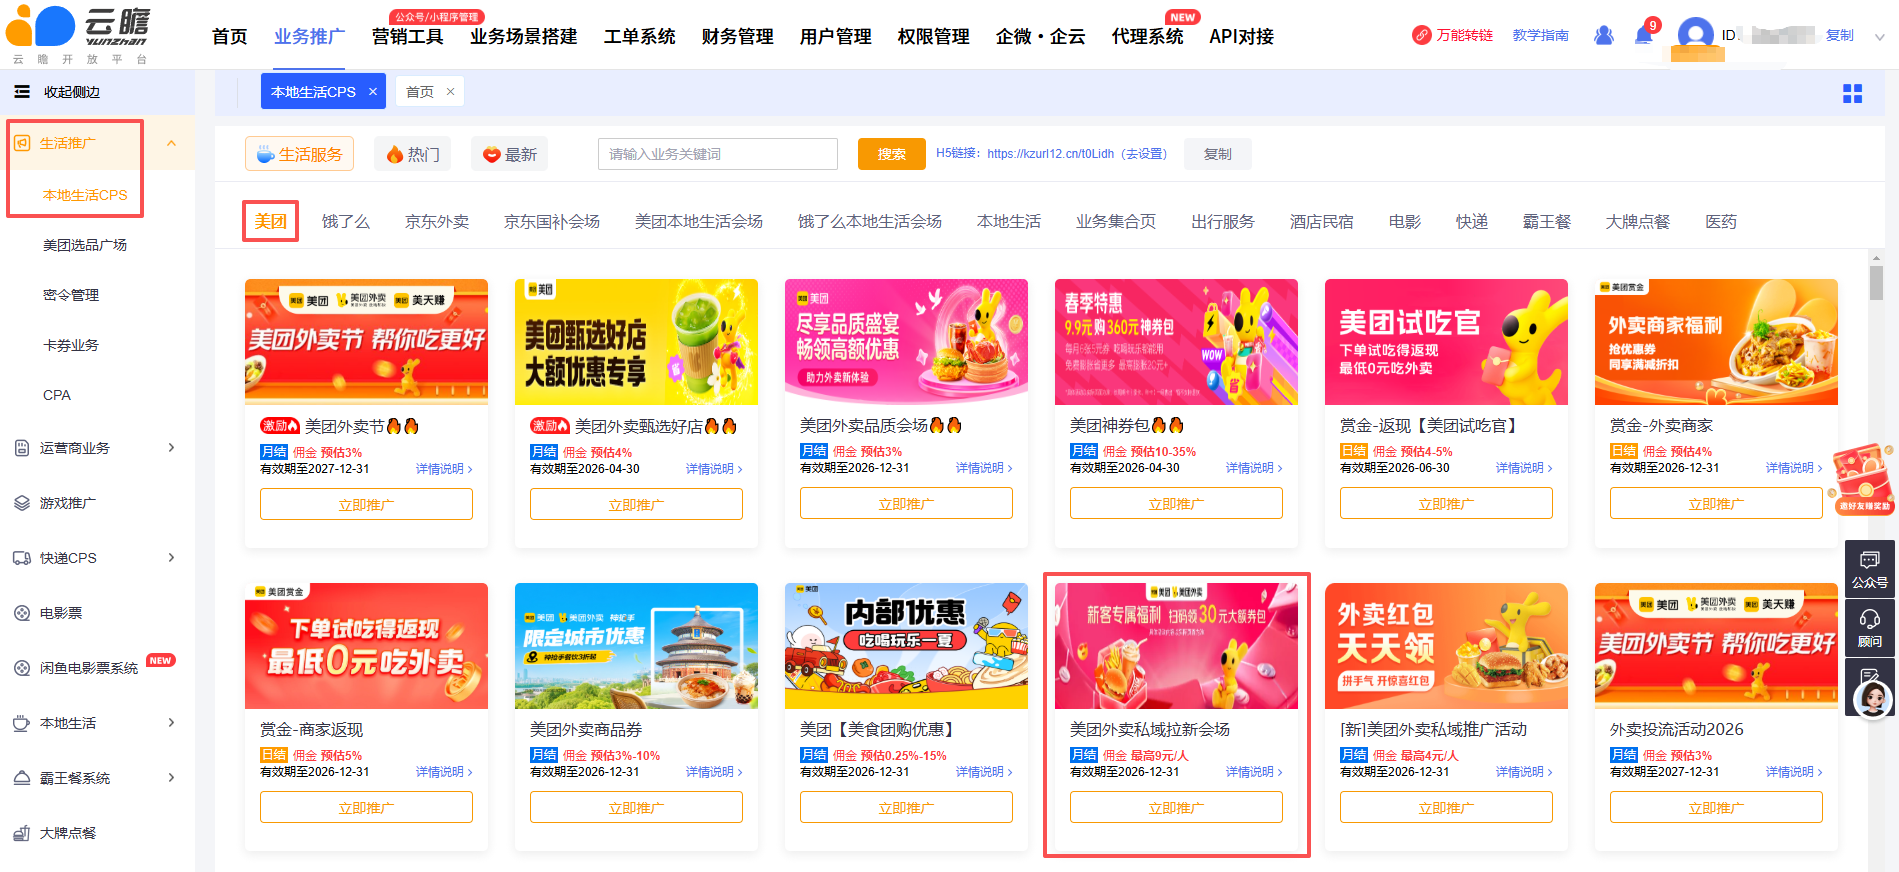The width and height of the screenshot is (1899, 872).
Task: Switch to the 饿了么 category tab
Action: (x=346, y=221)
